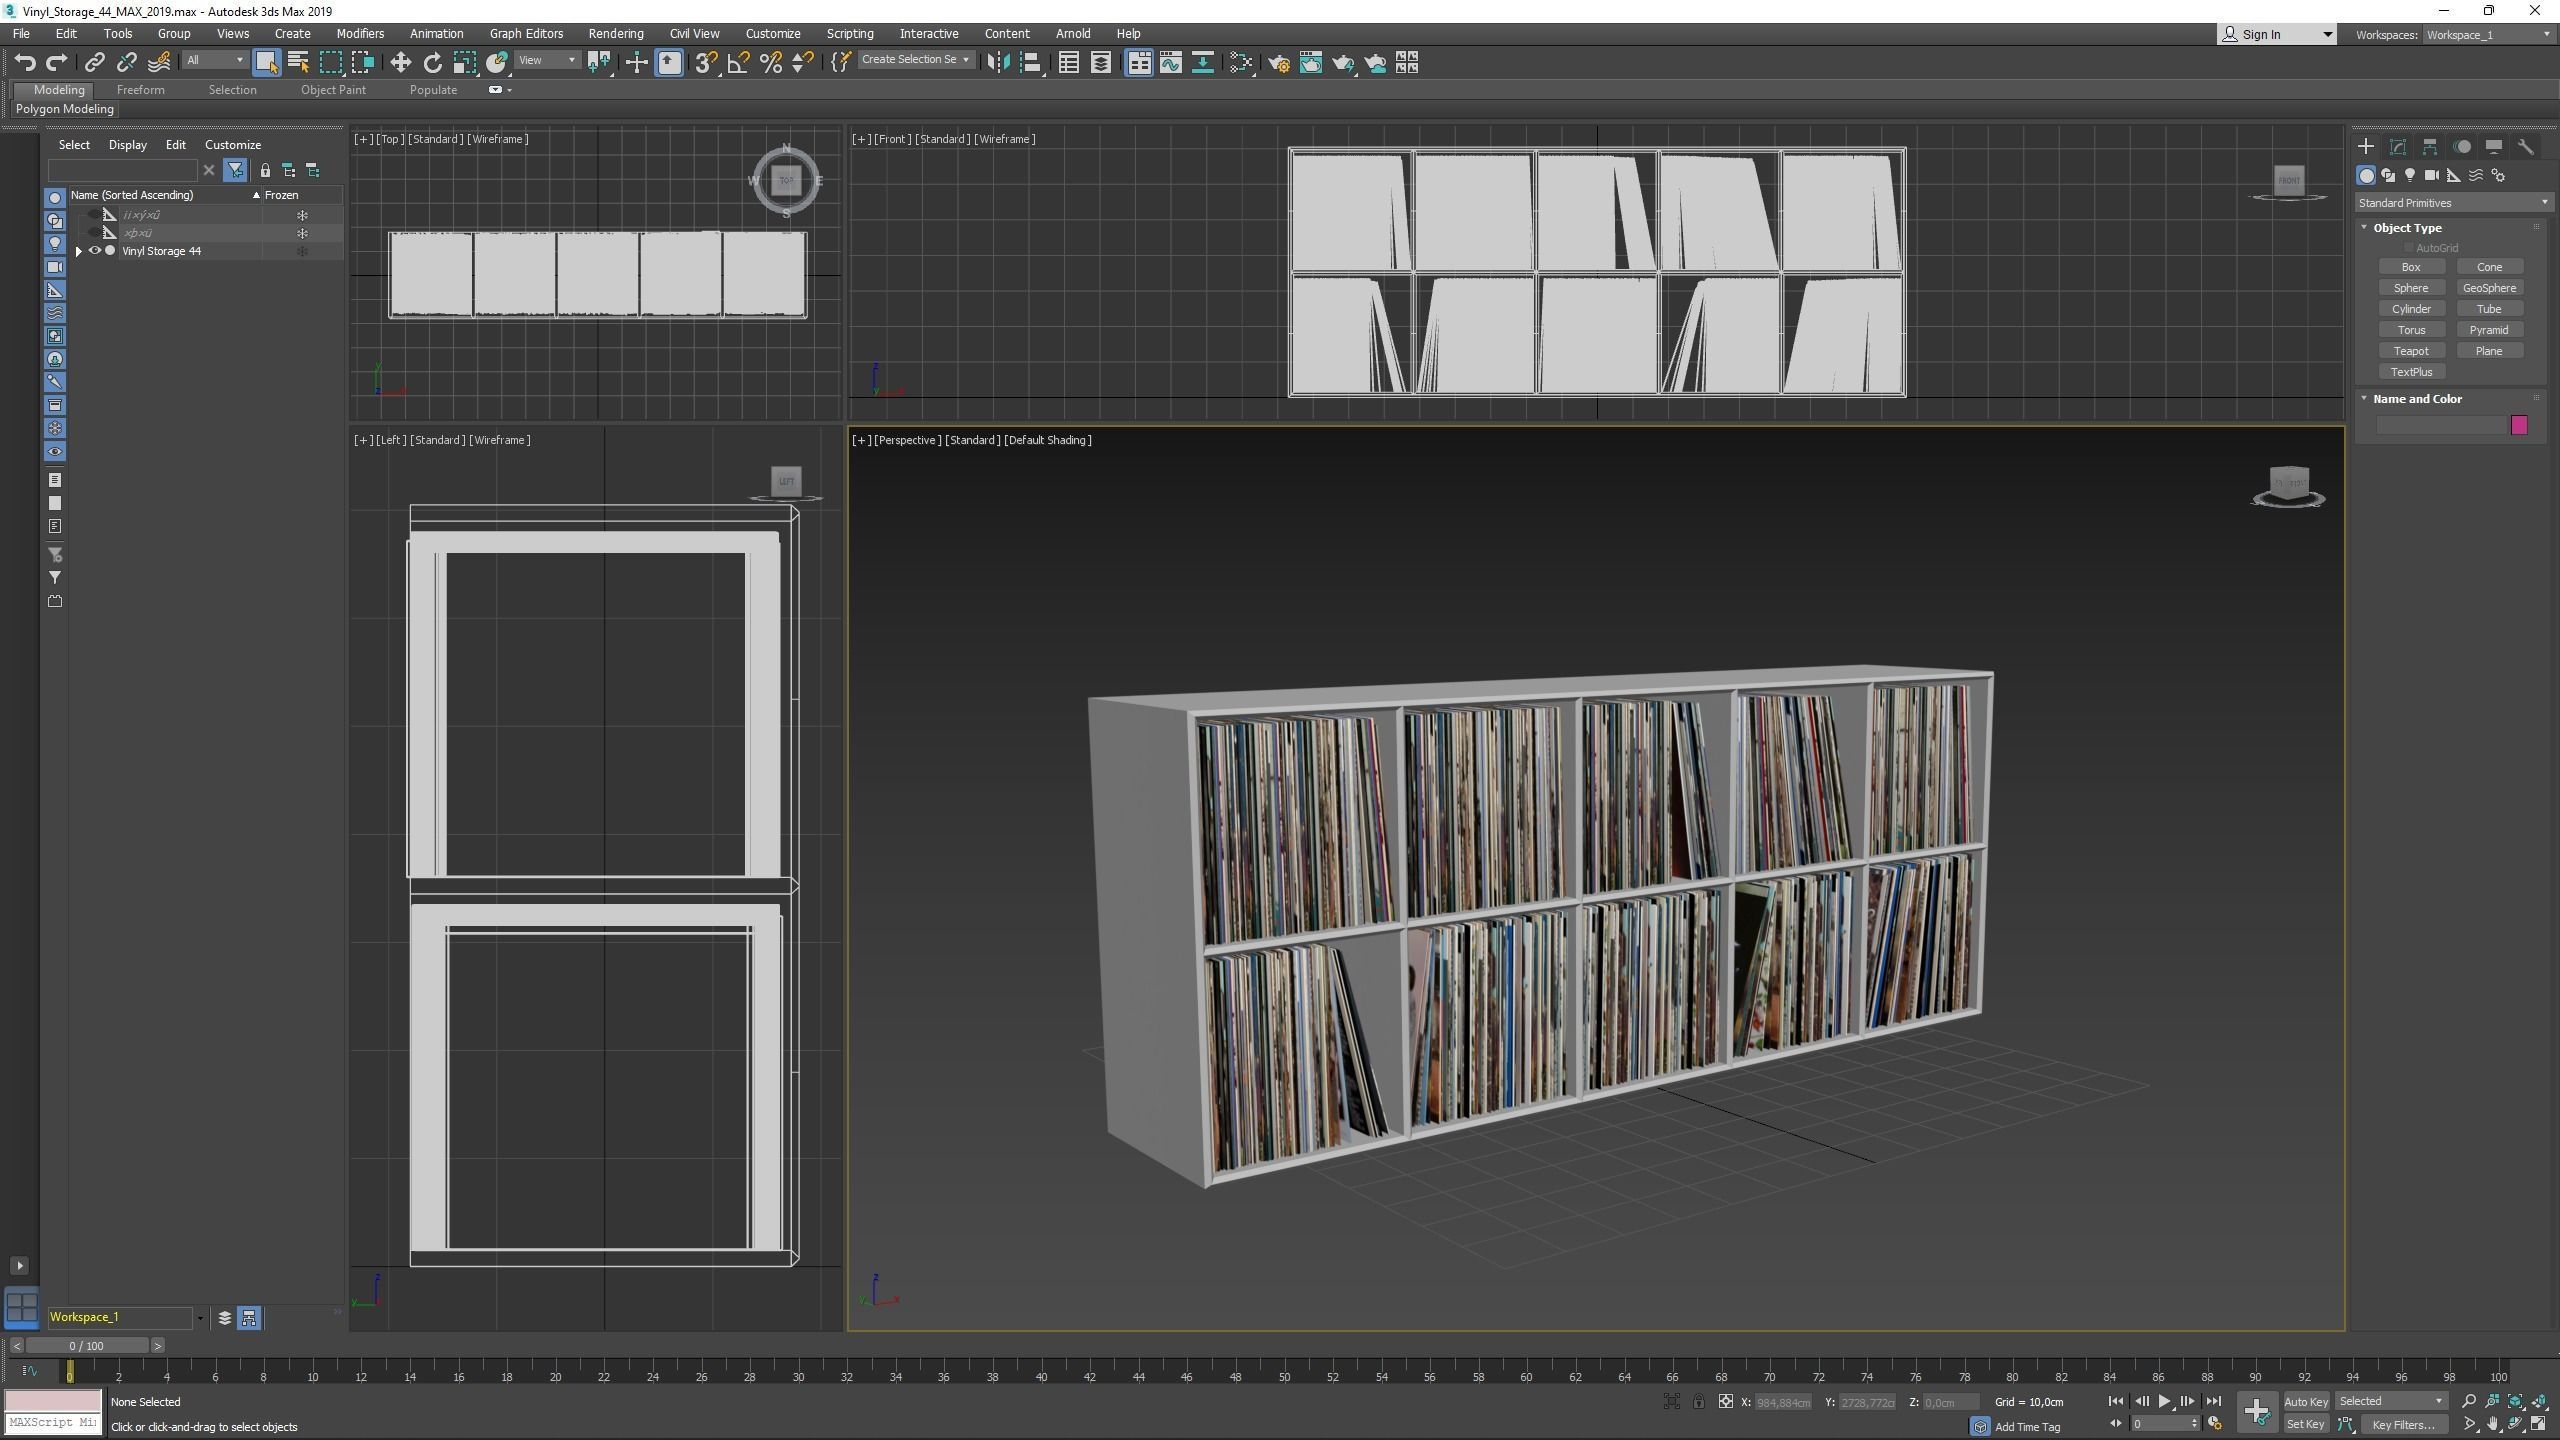This screenshot has width=2560, height=1440.
Task: Open the Graph Editors menu
Action: point(526,34)
